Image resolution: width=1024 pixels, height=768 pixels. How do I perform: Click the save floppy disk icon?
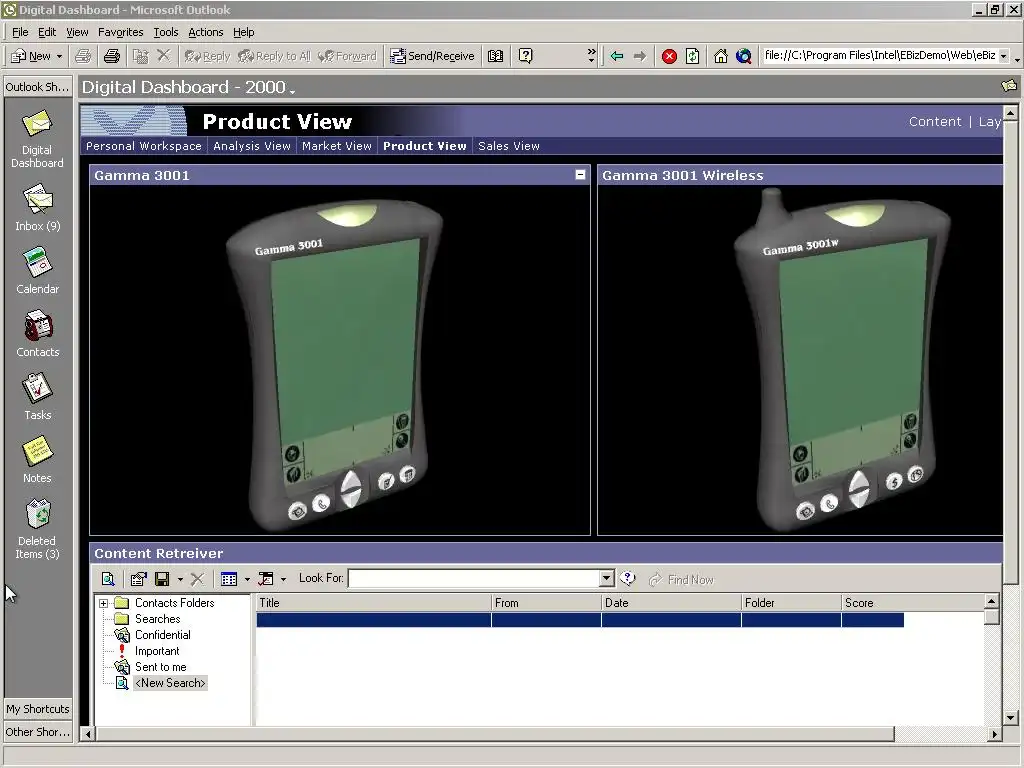[x=162, y=579]
